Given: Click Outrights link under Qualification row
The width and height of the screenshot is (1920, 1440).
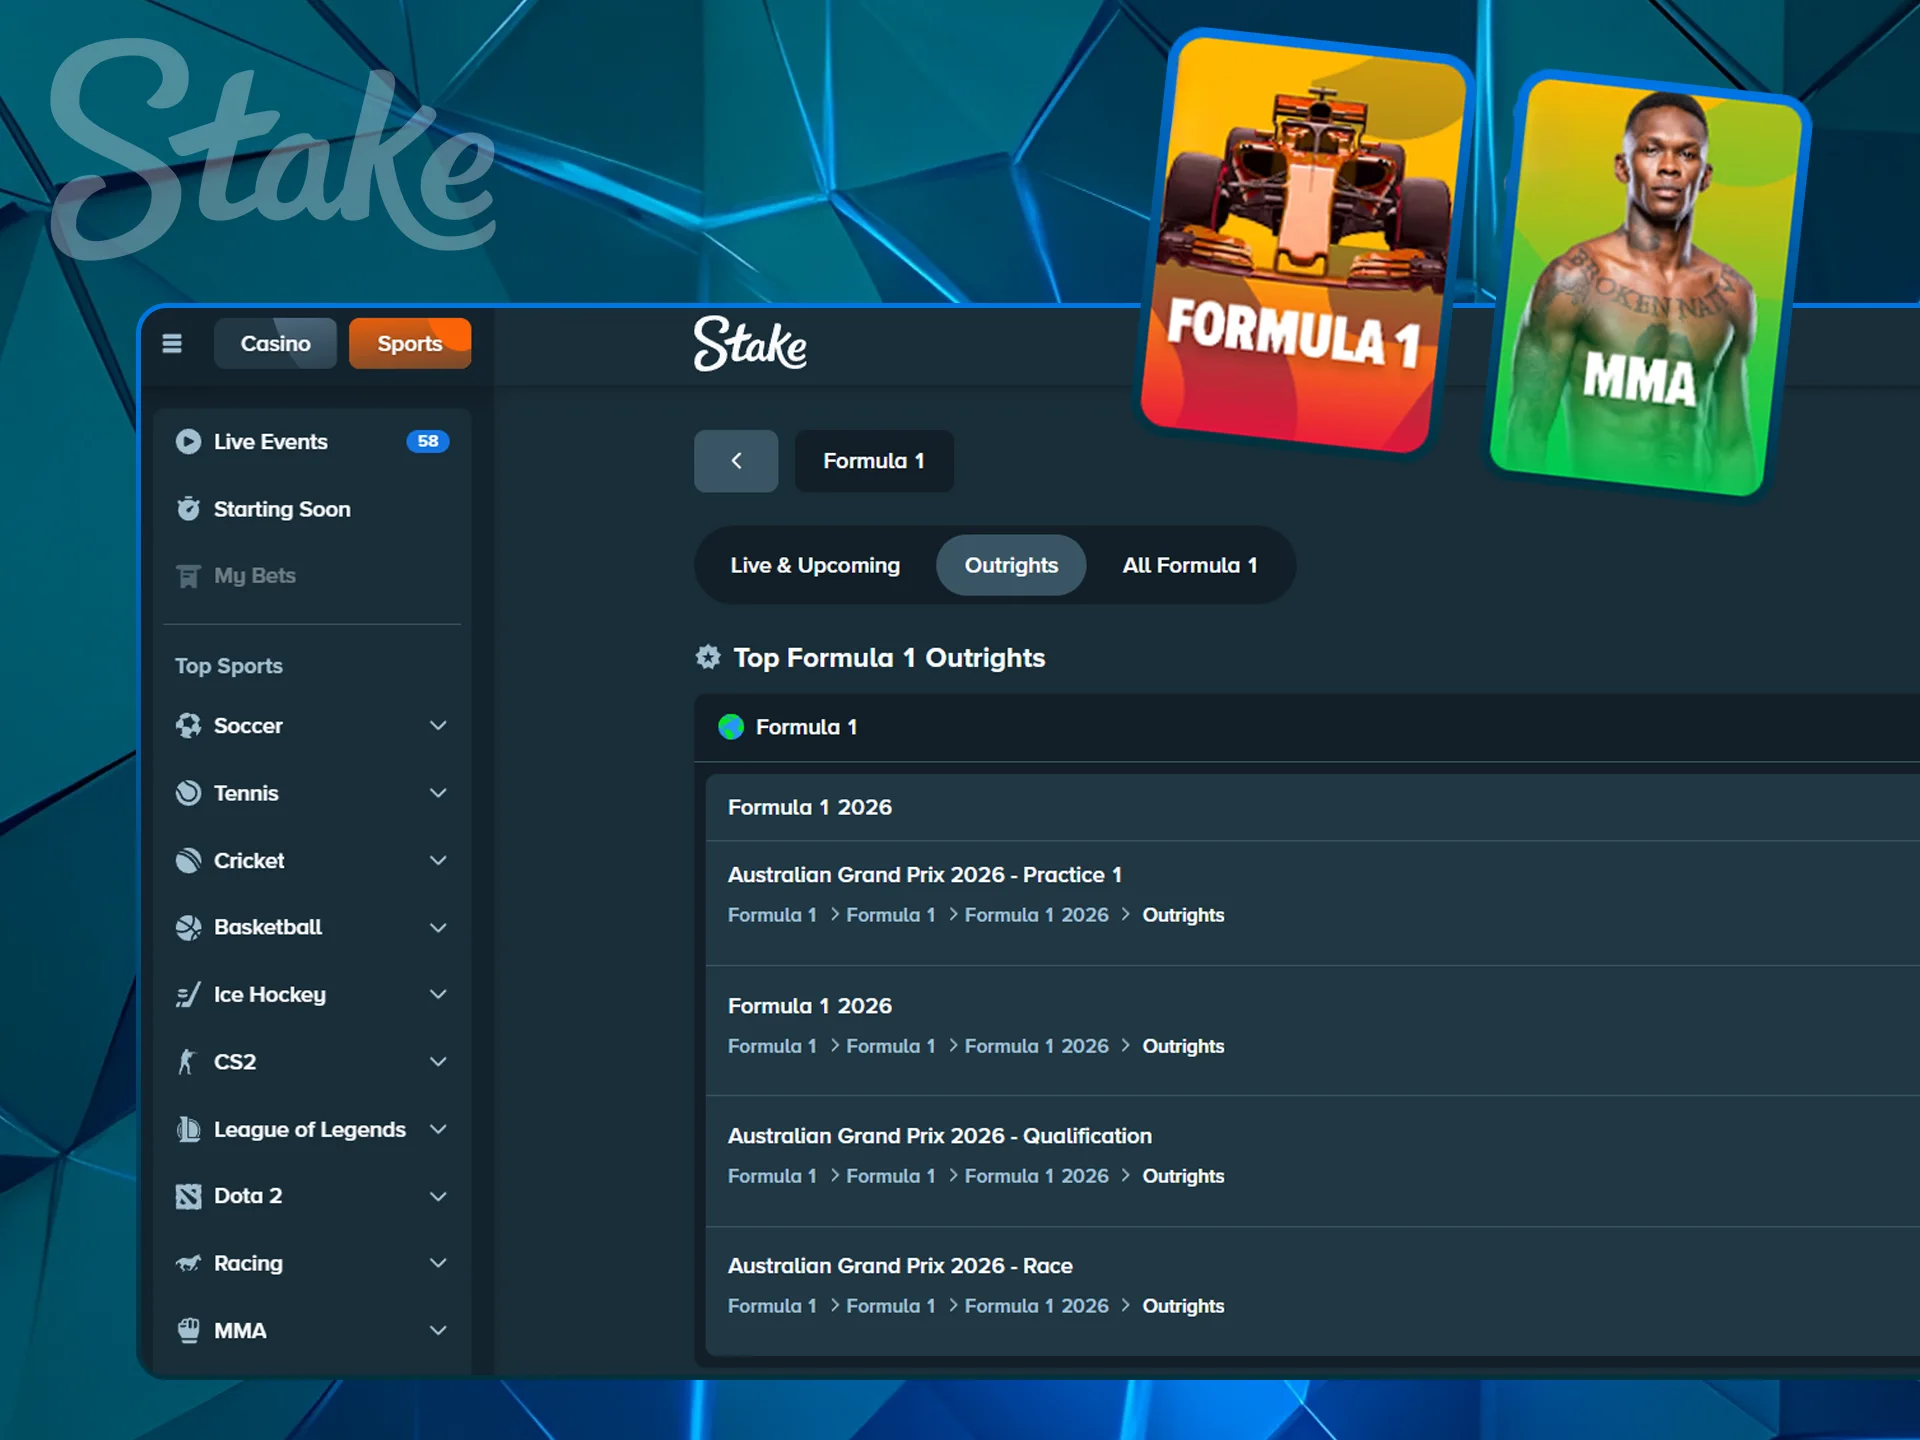Looking at the screenshot, I should coord(1183,1176).
